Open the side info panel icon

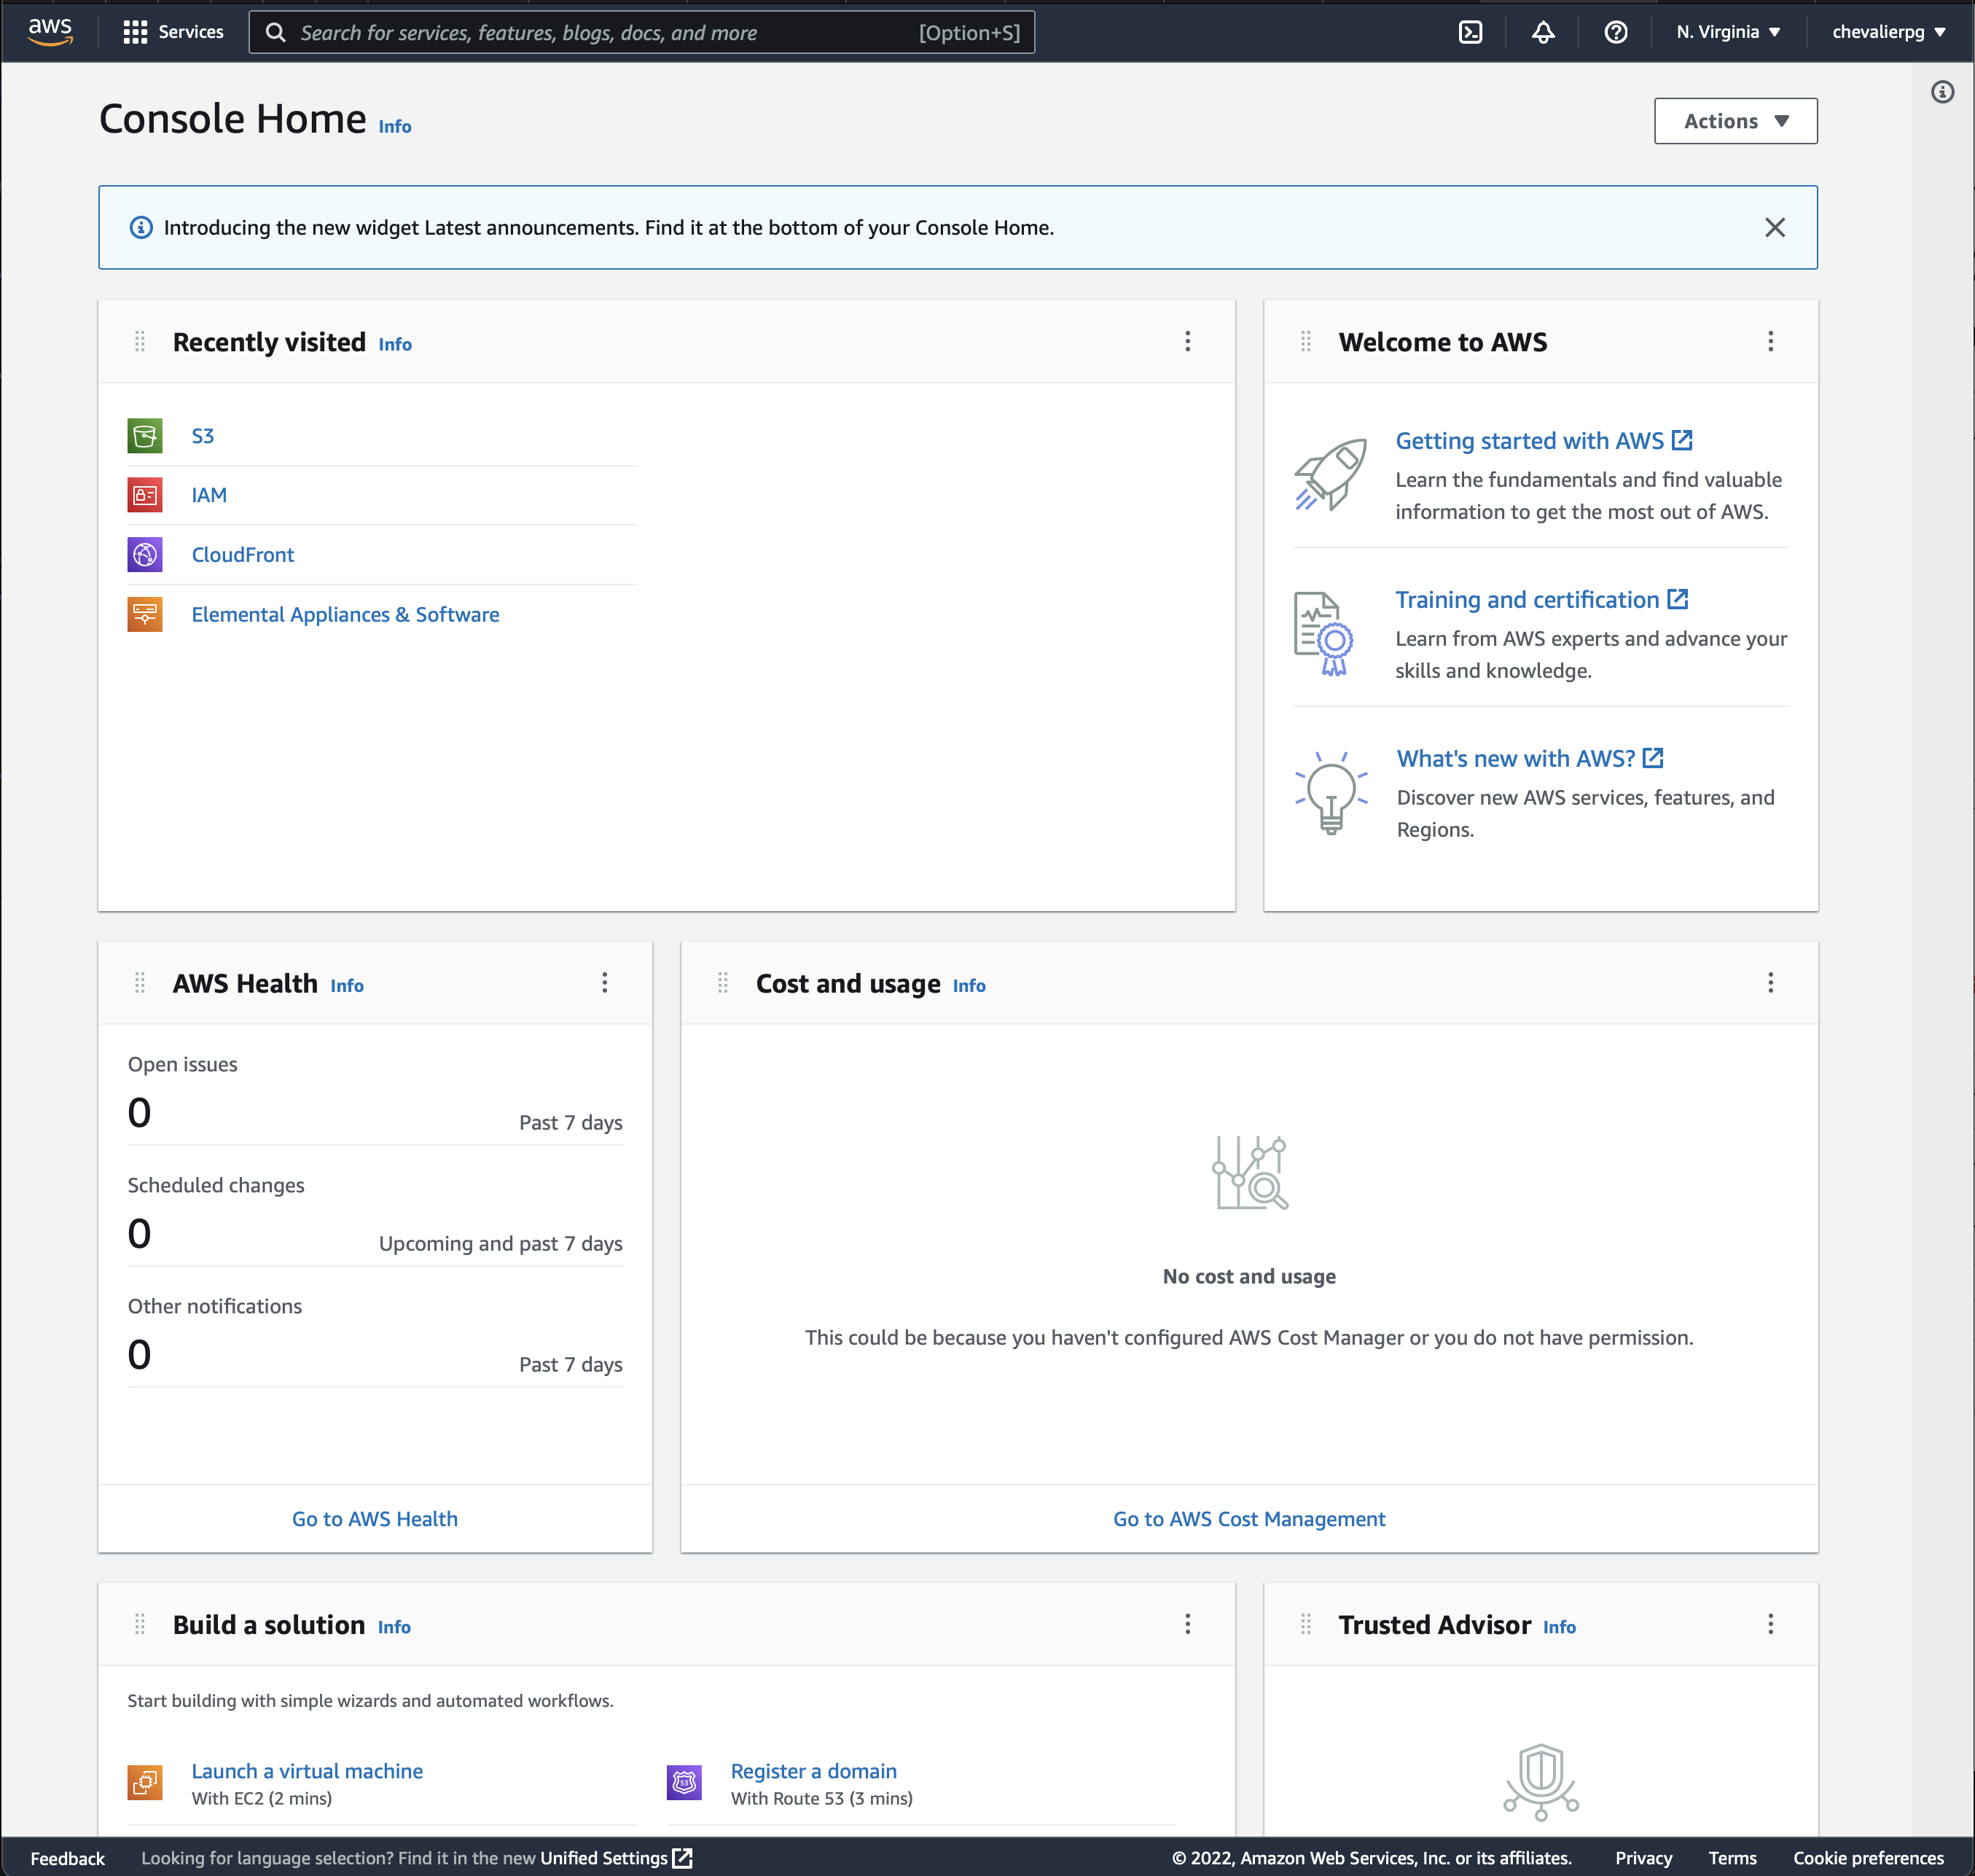click(1942, 92)
